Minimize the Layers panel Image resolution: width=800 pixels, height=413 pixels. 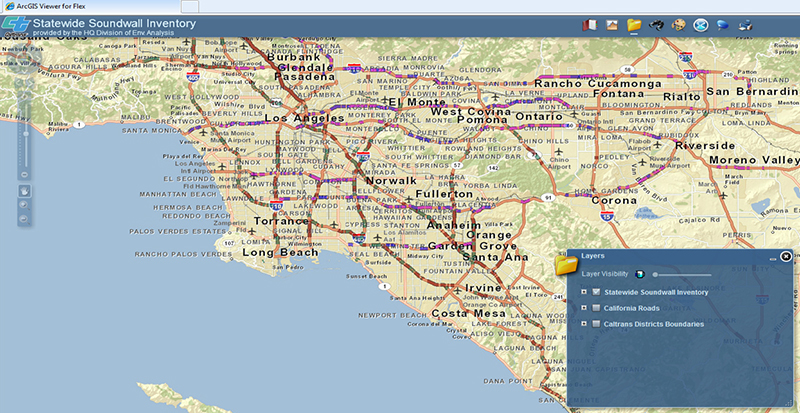point(773,259)
